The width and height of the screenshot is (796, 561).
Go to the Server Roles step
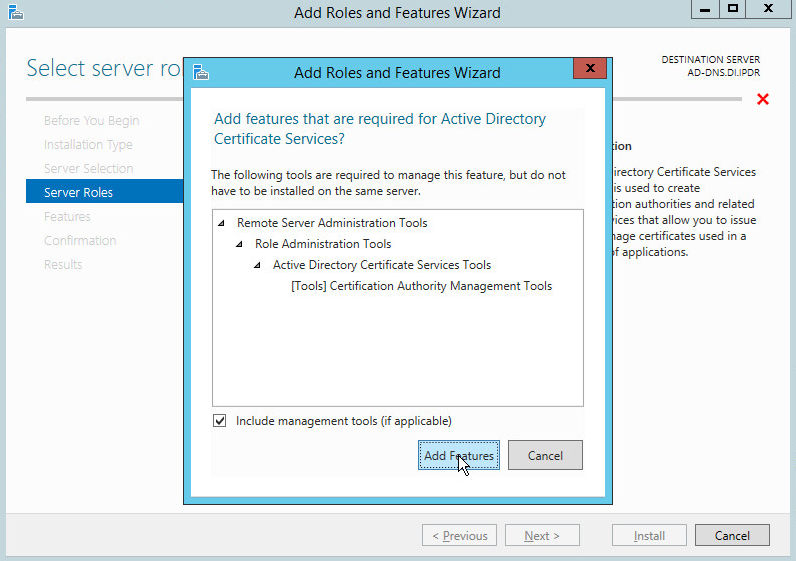click(x=78, y=192)
